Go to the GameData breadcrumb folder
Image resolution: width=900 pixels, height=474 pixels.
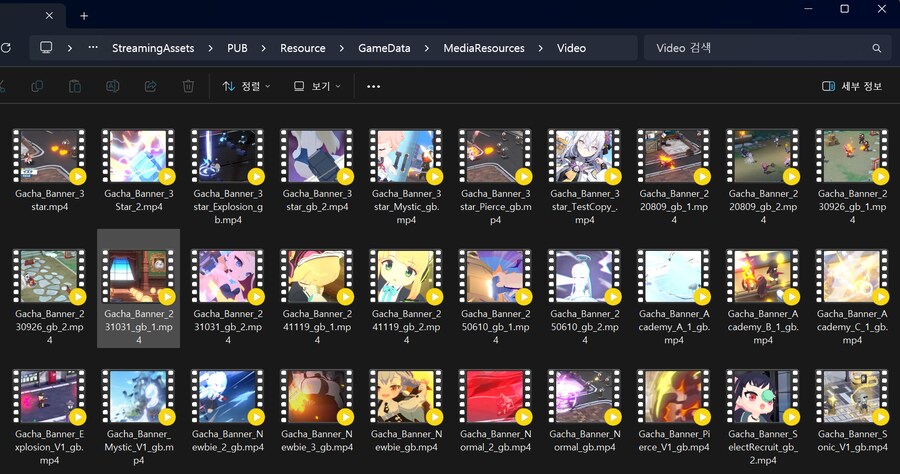click(x=384, y=48)
